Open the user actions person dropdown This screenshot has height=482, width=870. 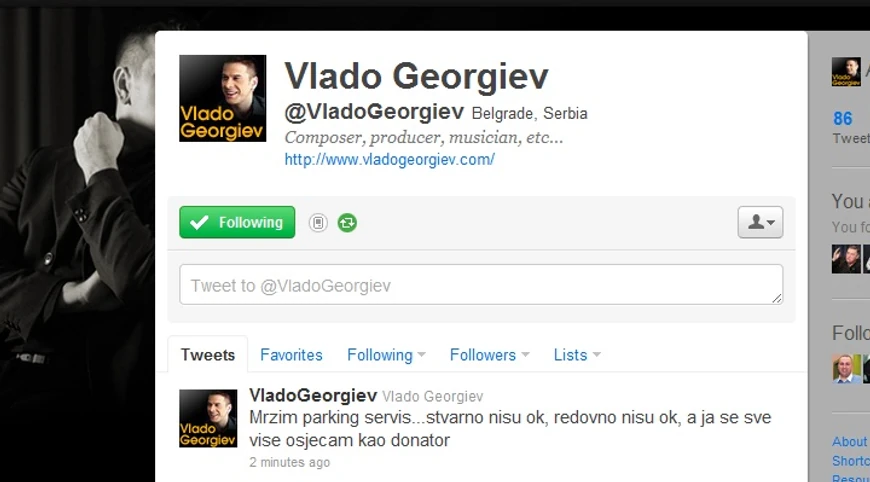[x=760, y=222]
